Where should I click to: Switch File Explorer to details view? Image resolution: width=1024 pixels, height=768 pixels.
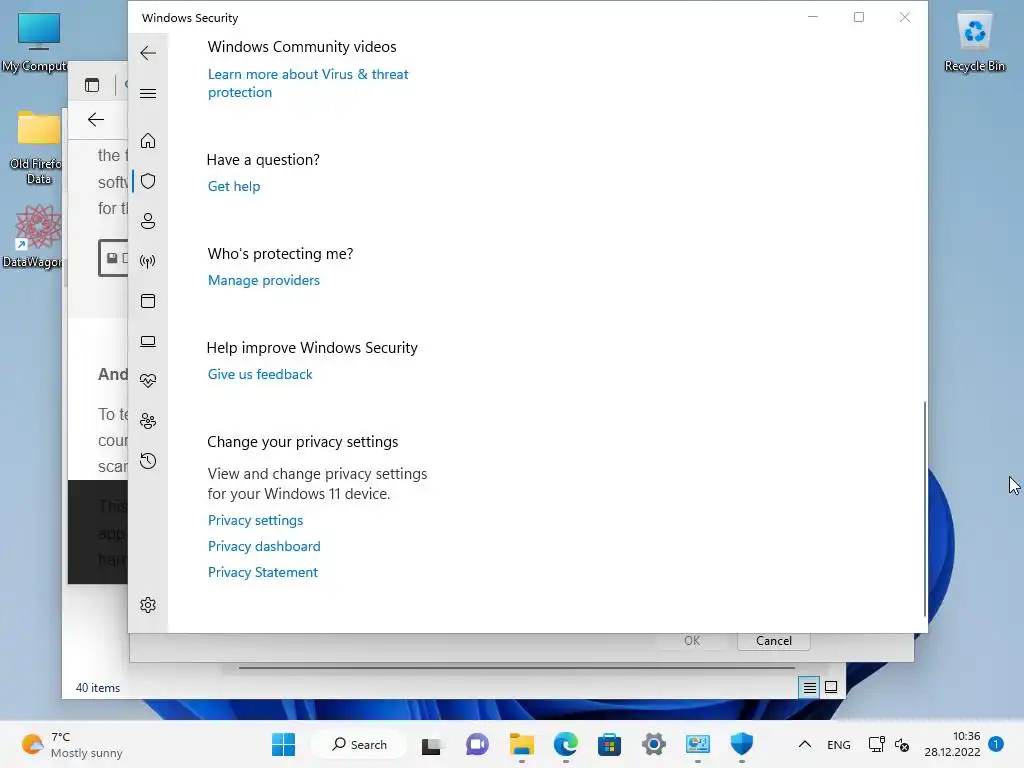[809, 687]
